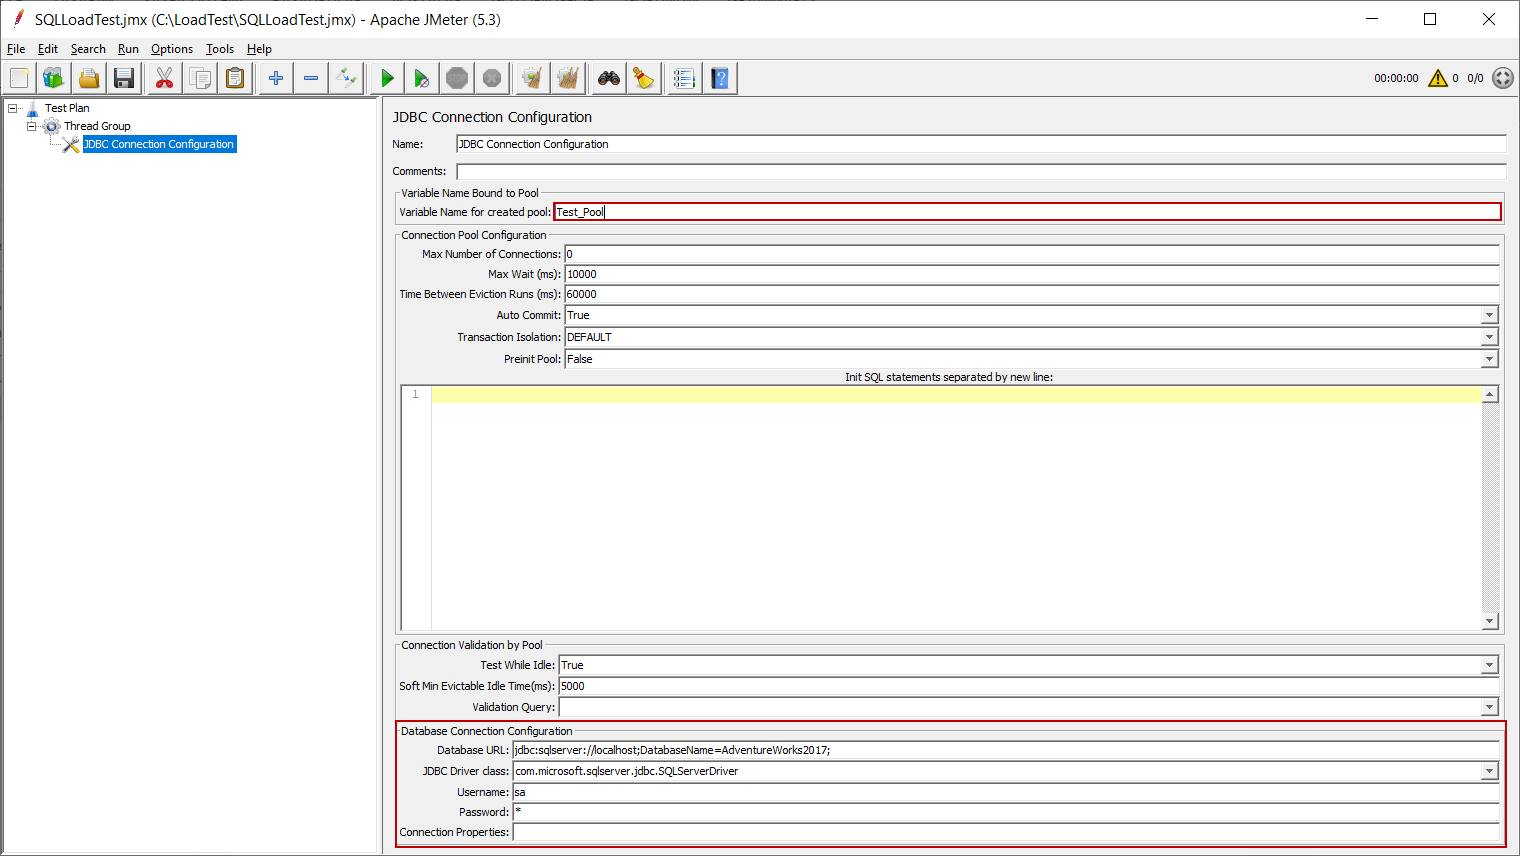Click the Search binoculars icon
The width and height of the screenshot is (1520, 856).
(x=608, y=78)
